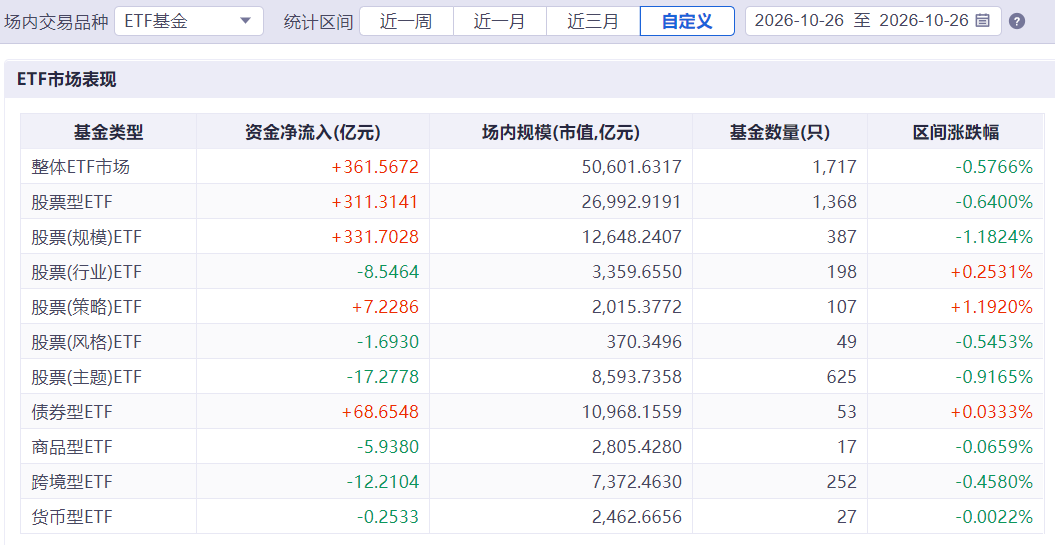This screenshot has width=1055, height=545.
Task: Select the 近一月 period tab
Action: (x=500, y=21)
